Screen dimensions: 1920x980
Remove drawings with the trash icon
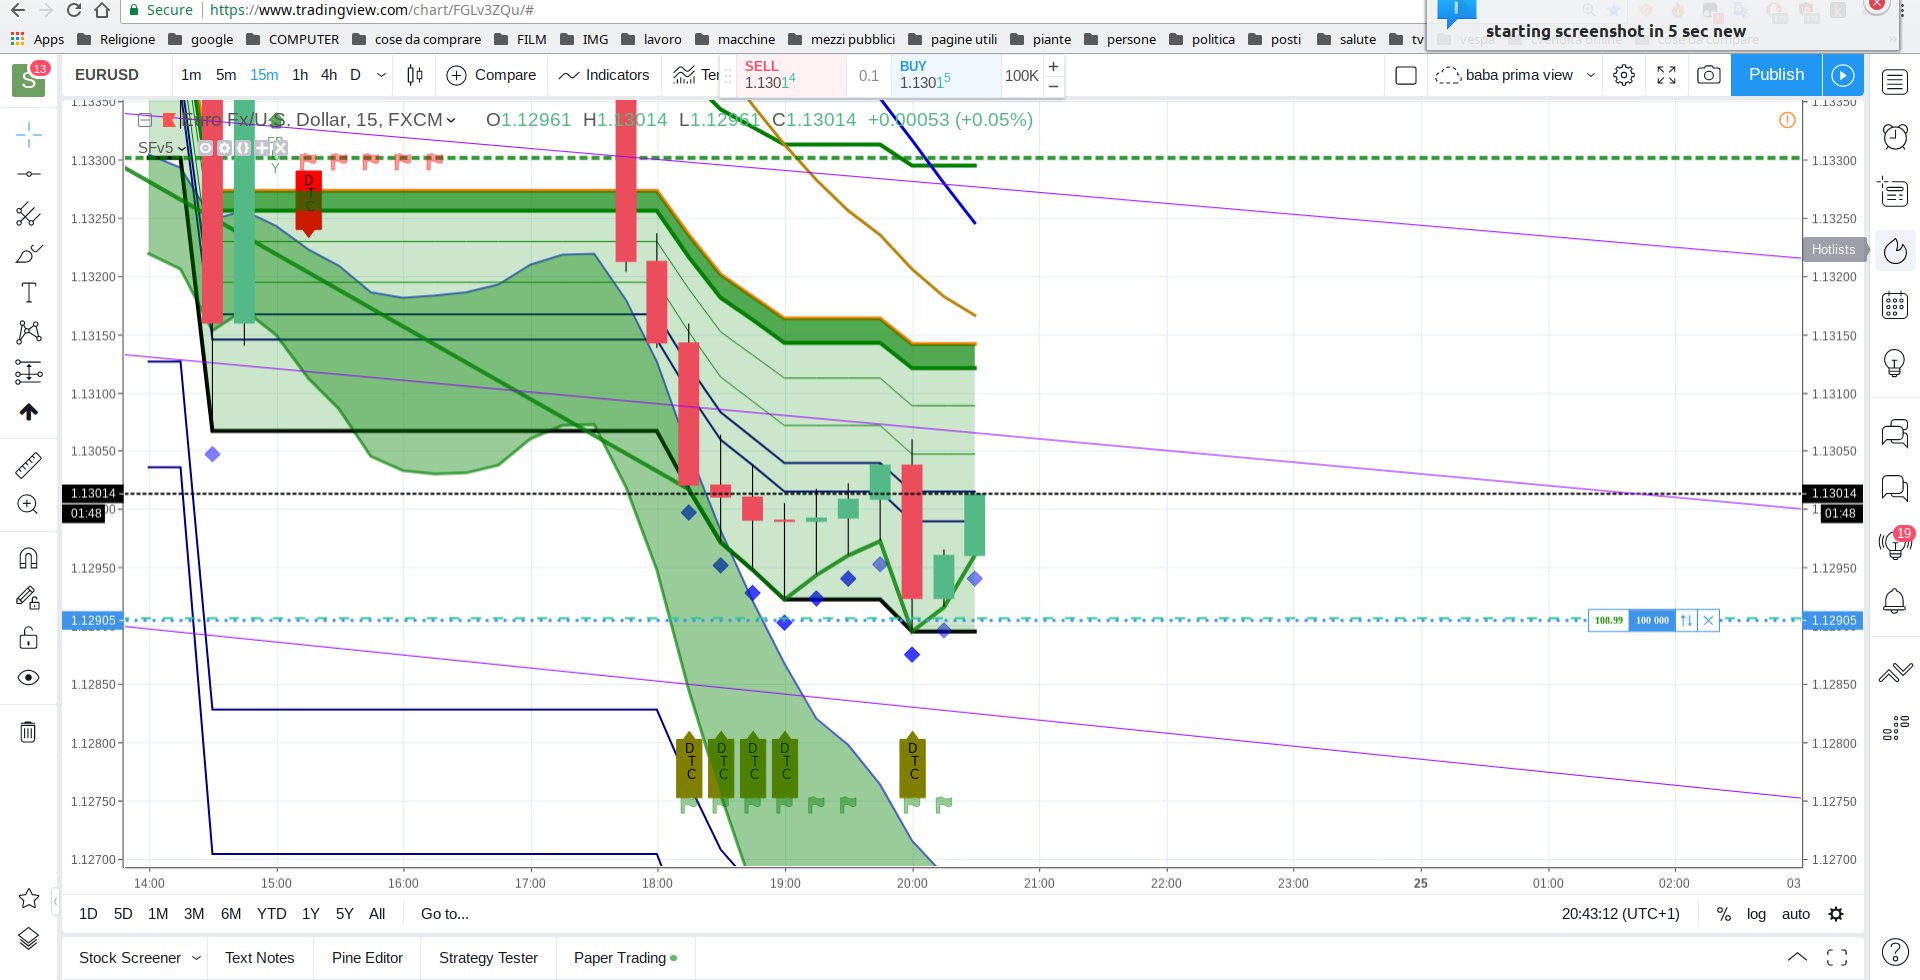[29, 732]
